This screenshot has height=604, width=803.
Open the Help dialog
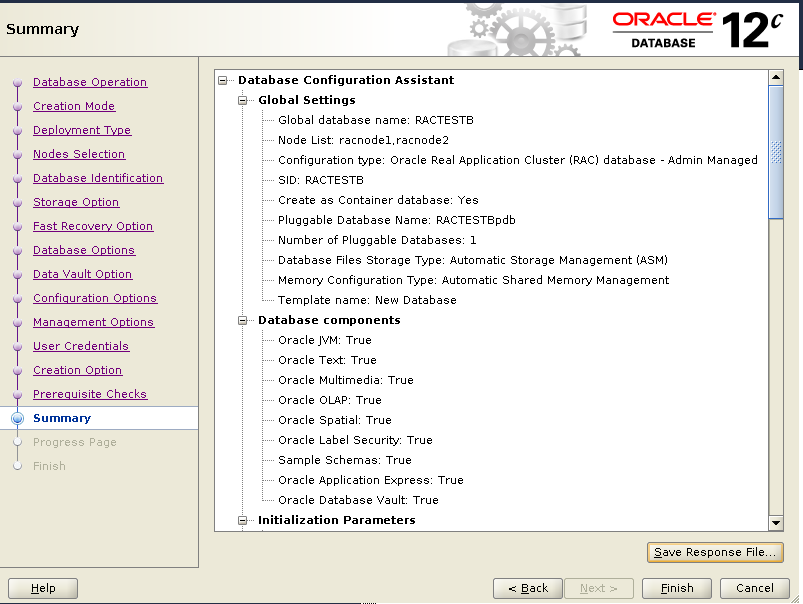click(42, 588)
